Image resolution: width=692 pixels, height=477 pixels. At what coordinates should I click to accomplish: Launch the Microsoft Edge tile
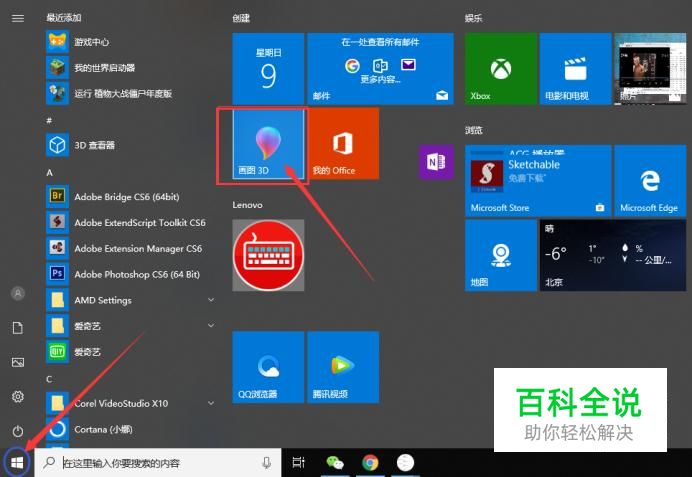pyautogui.click(x=650, y=181)
